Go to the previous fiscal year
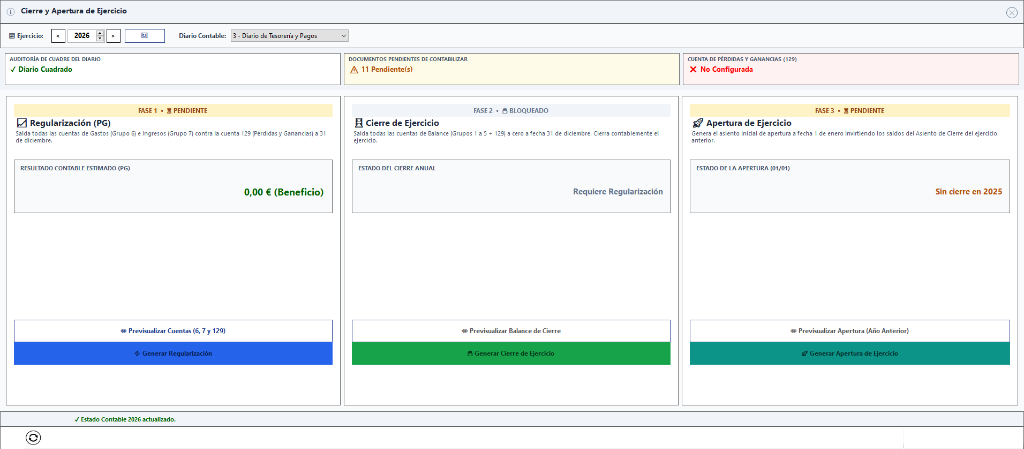Screen dimensions: 1024x449 [x=57, y=36]
